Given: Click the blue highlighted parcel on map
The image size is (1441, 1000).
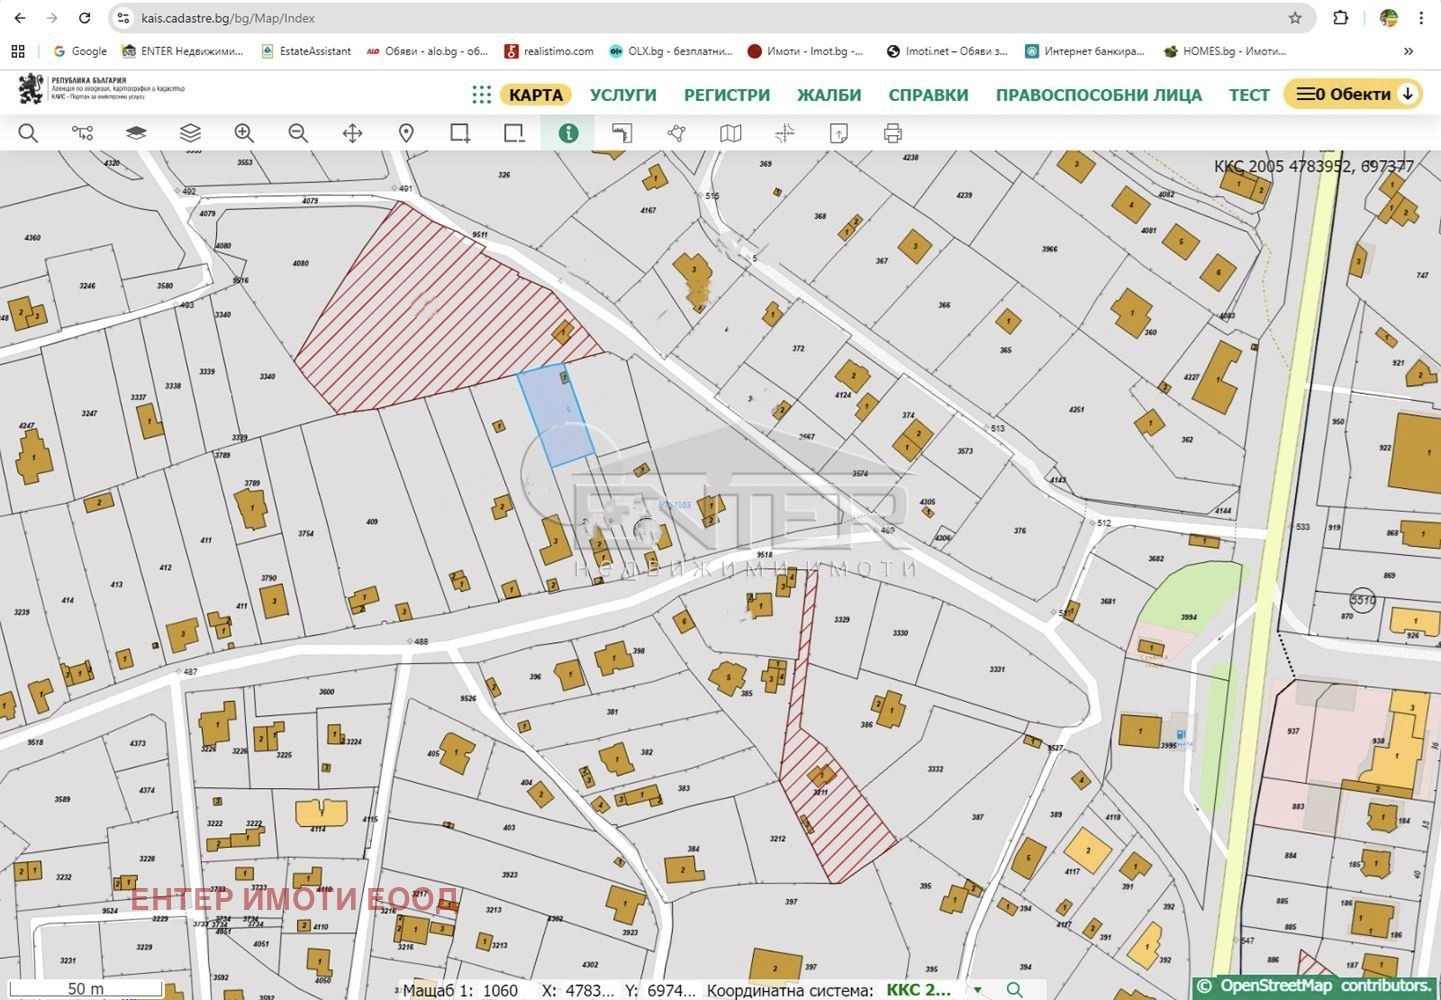Looking at the screenshot, I should pyautogui.click(x=555, y=415).
